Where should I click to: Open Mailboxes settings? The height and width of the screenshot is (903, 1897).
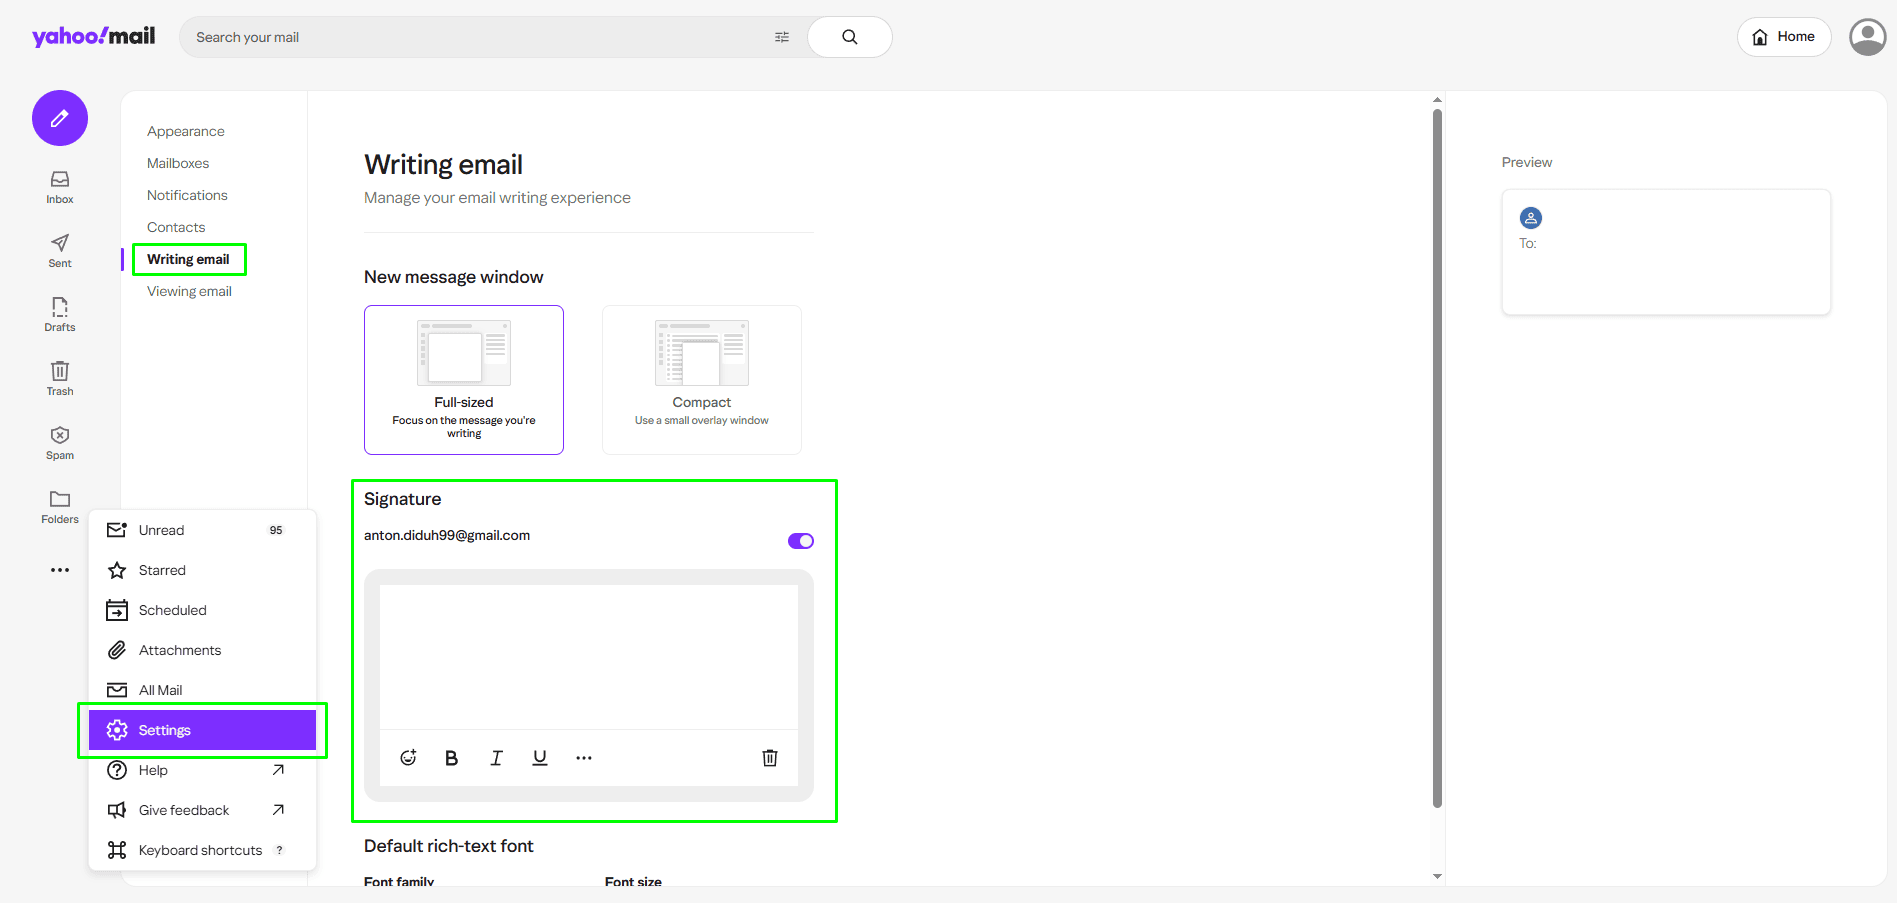point(178,163)
